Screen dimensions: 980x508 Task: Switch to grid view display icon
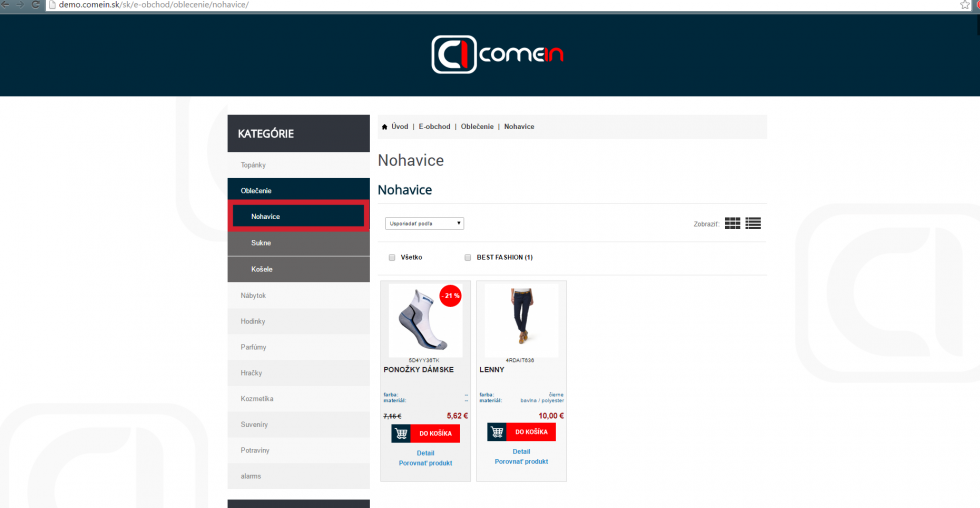[x=732, y=223]
